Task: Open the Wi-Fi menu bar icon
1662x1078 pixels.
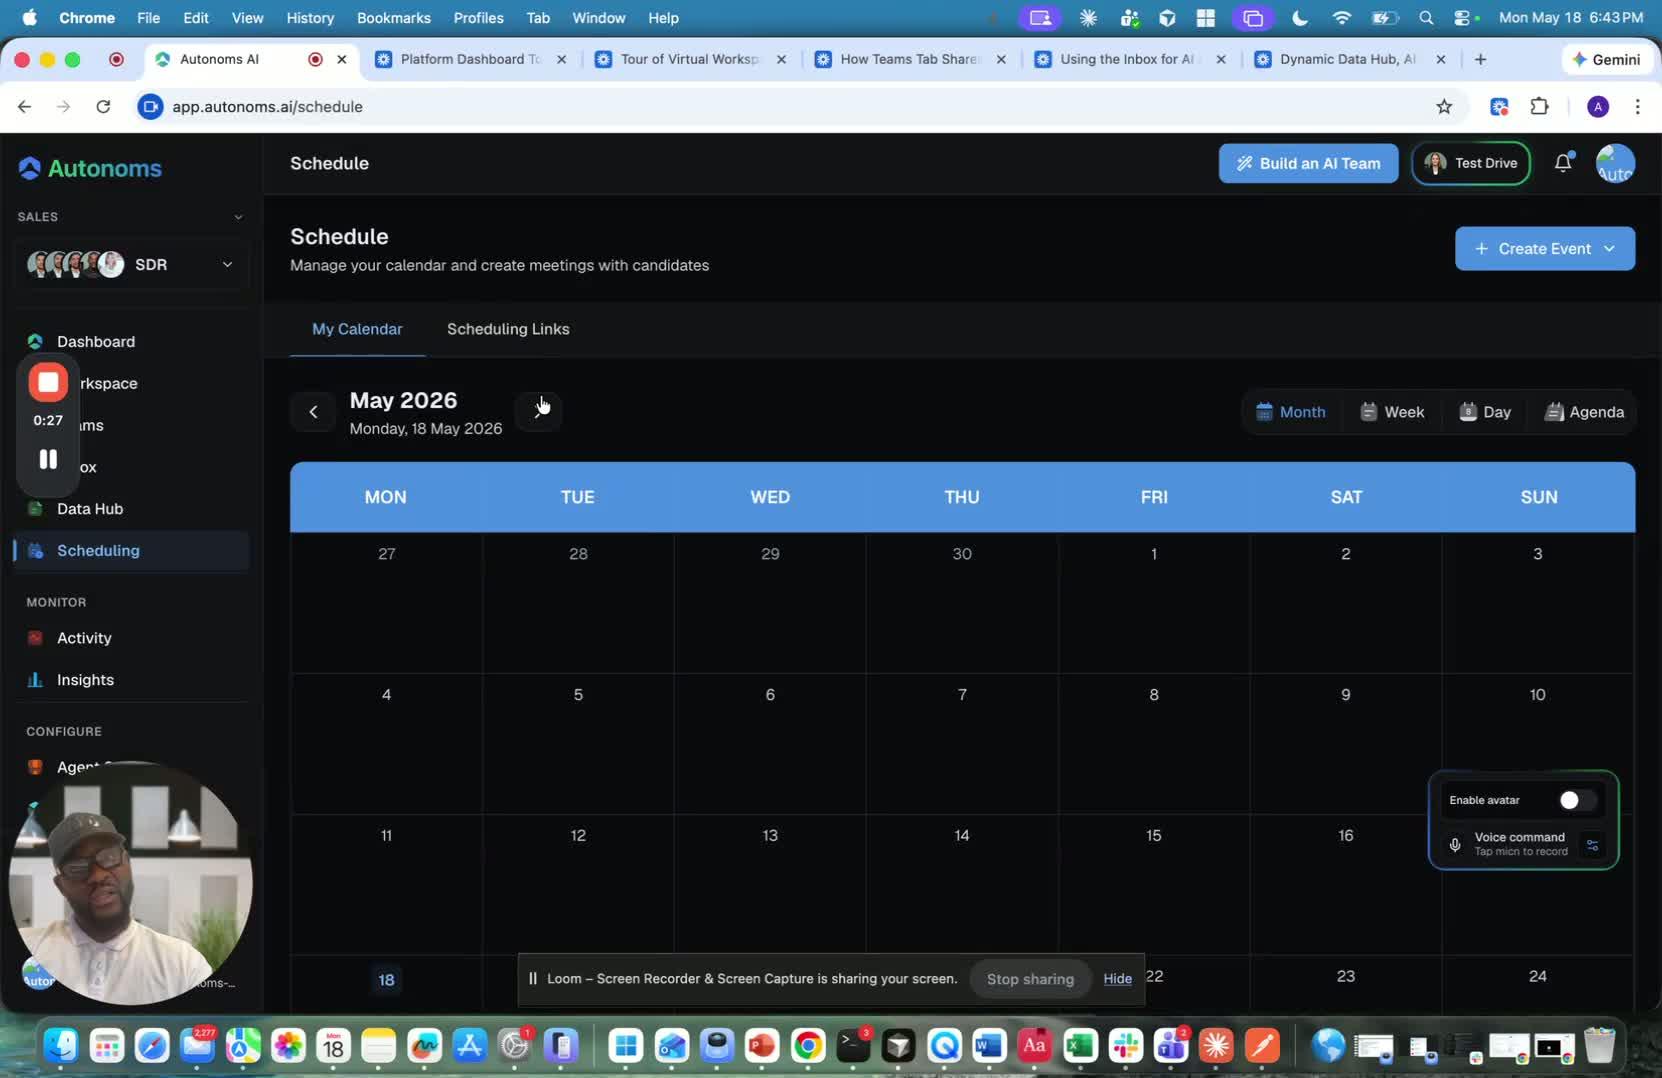Action: coord(1342,18)
